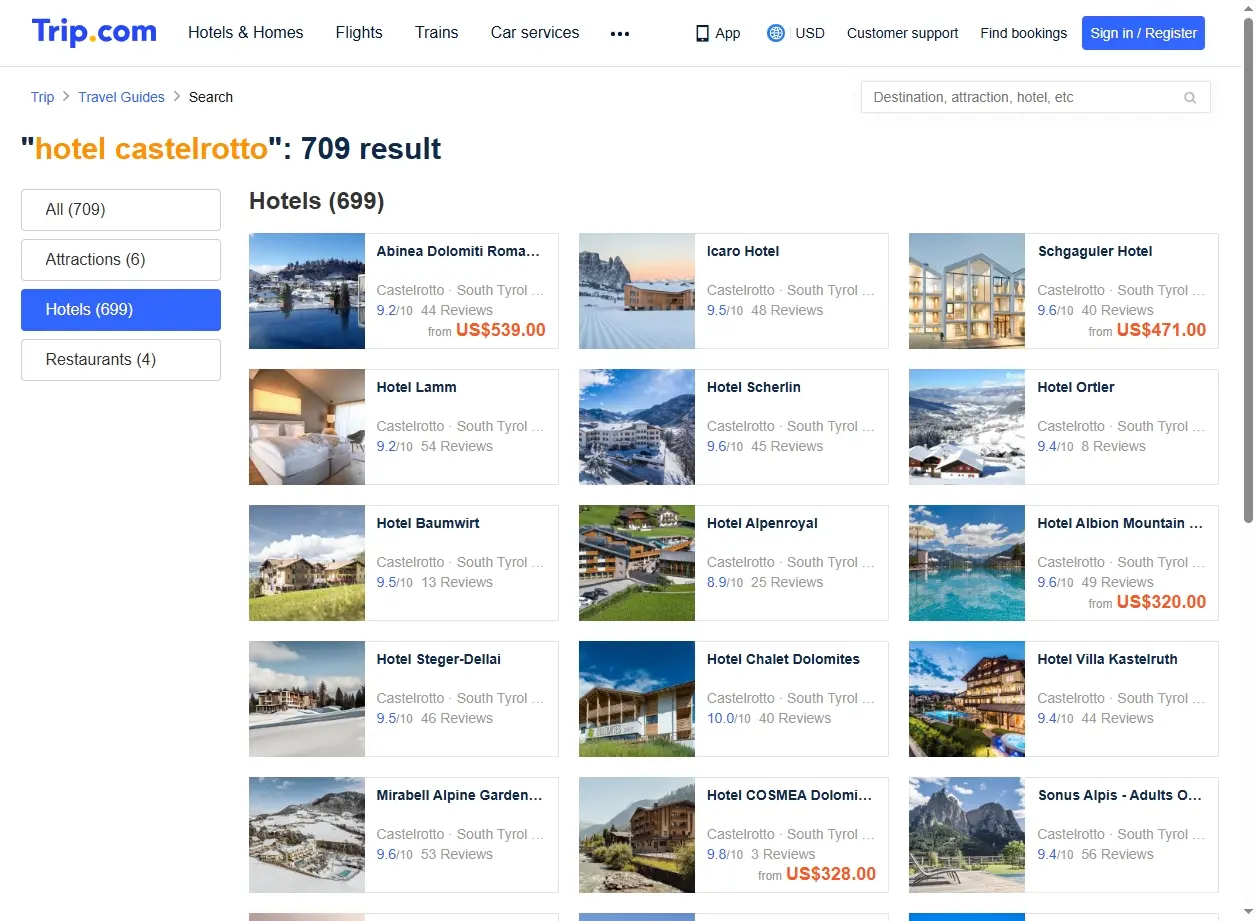The height and width of the screenshot is (921, 1256).
Task: Click the Mirabell Alpine Garden title
Action: (459, 795)
